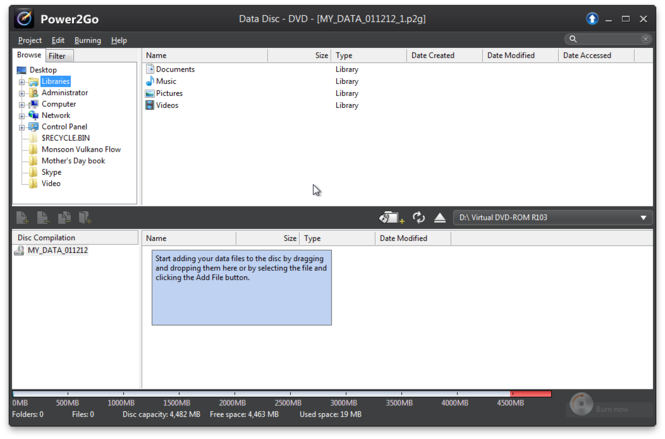This screenshot has height=439, width=665.
Task: Select the Monsoon Vulkano Flow folder
Action: tap(81, 149)
